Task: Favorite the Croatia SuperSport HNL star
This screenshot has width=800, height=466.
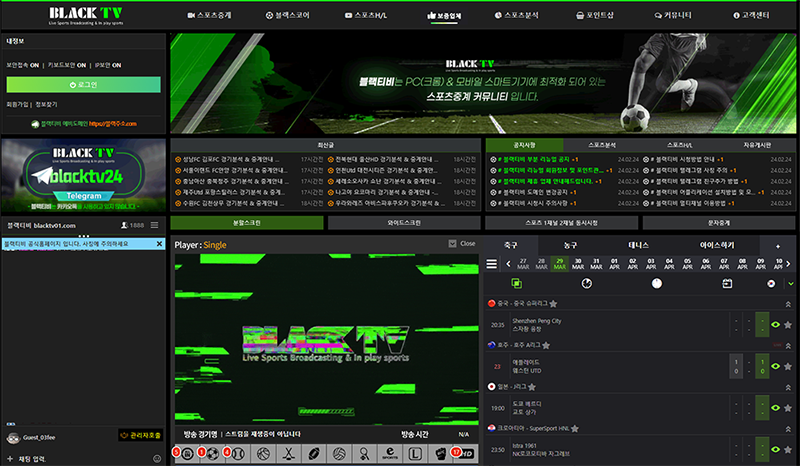Action: [x=575, y=429]
